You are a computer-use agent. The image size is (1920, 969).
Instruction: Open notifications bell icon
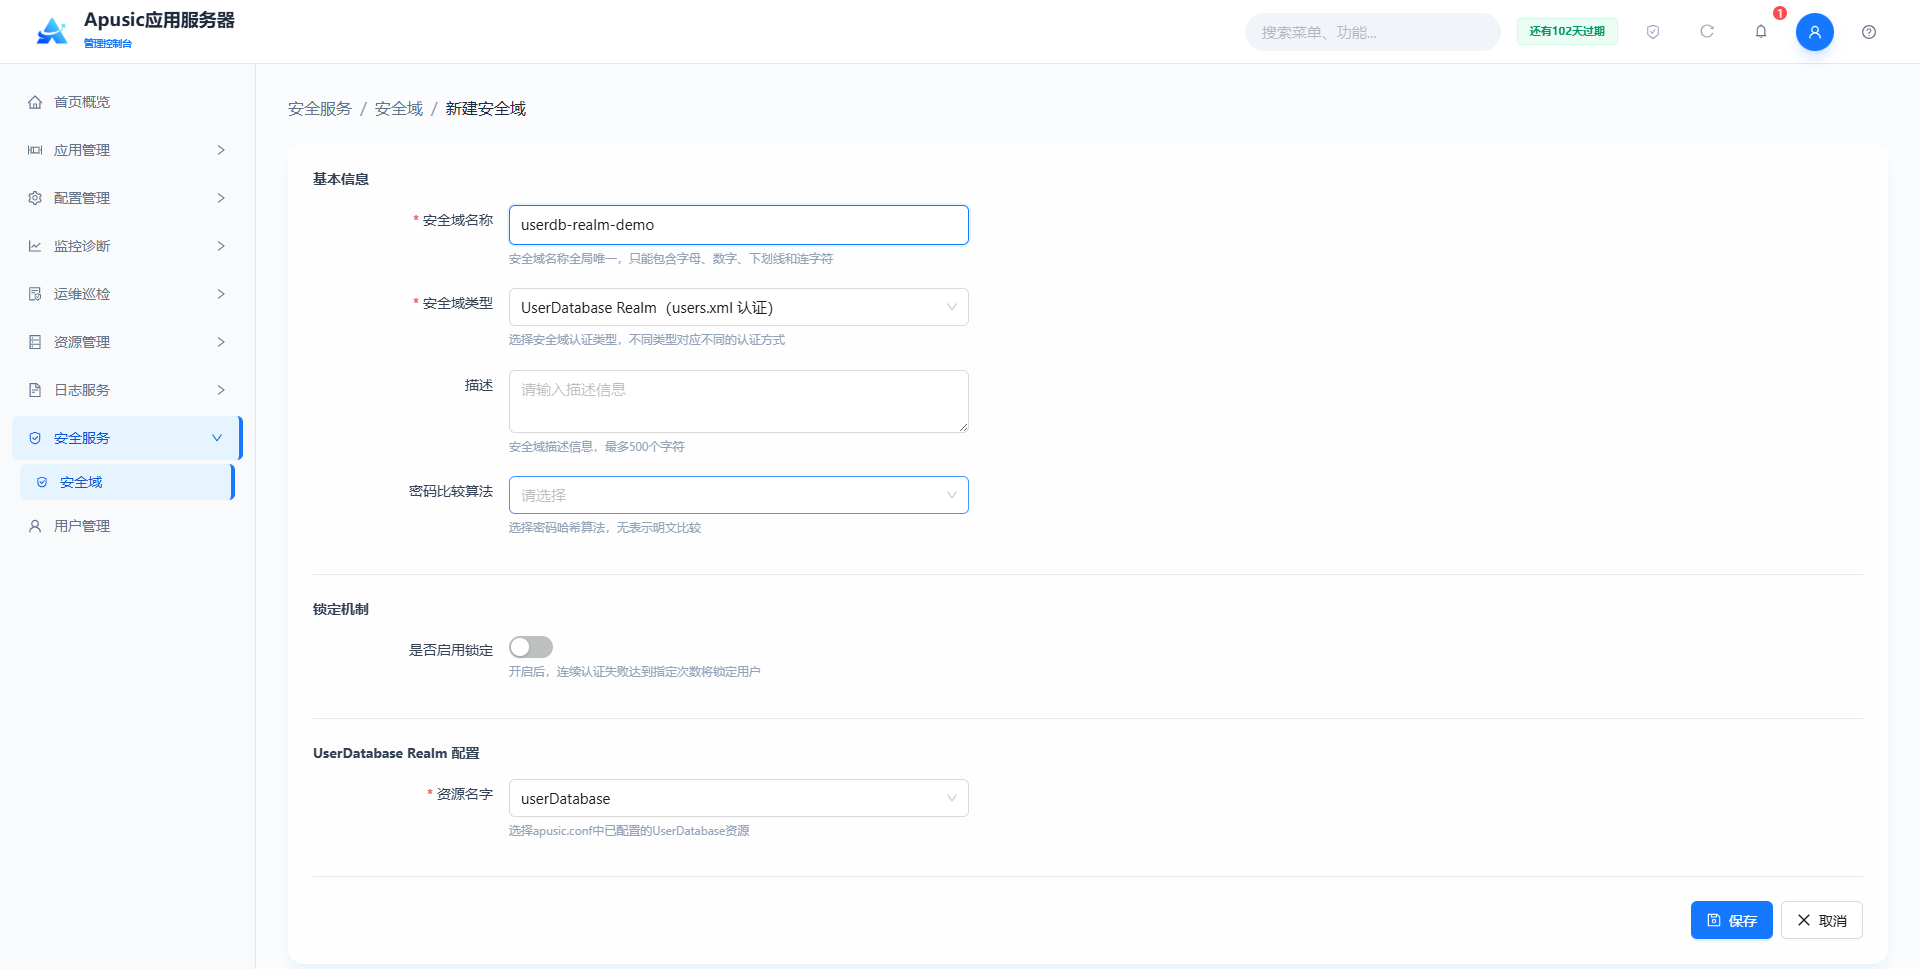click(1761, 32)
